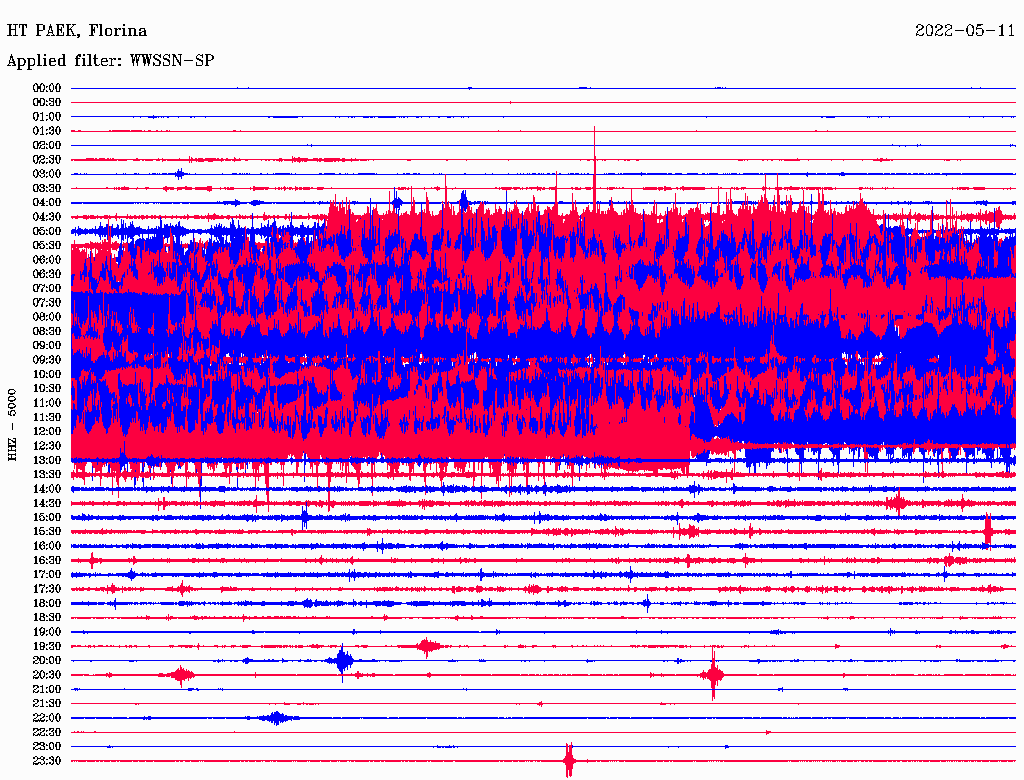Click the 10:00 time label
The width and height of the screenshot is (1024, 780).
(x=47, y=375)
